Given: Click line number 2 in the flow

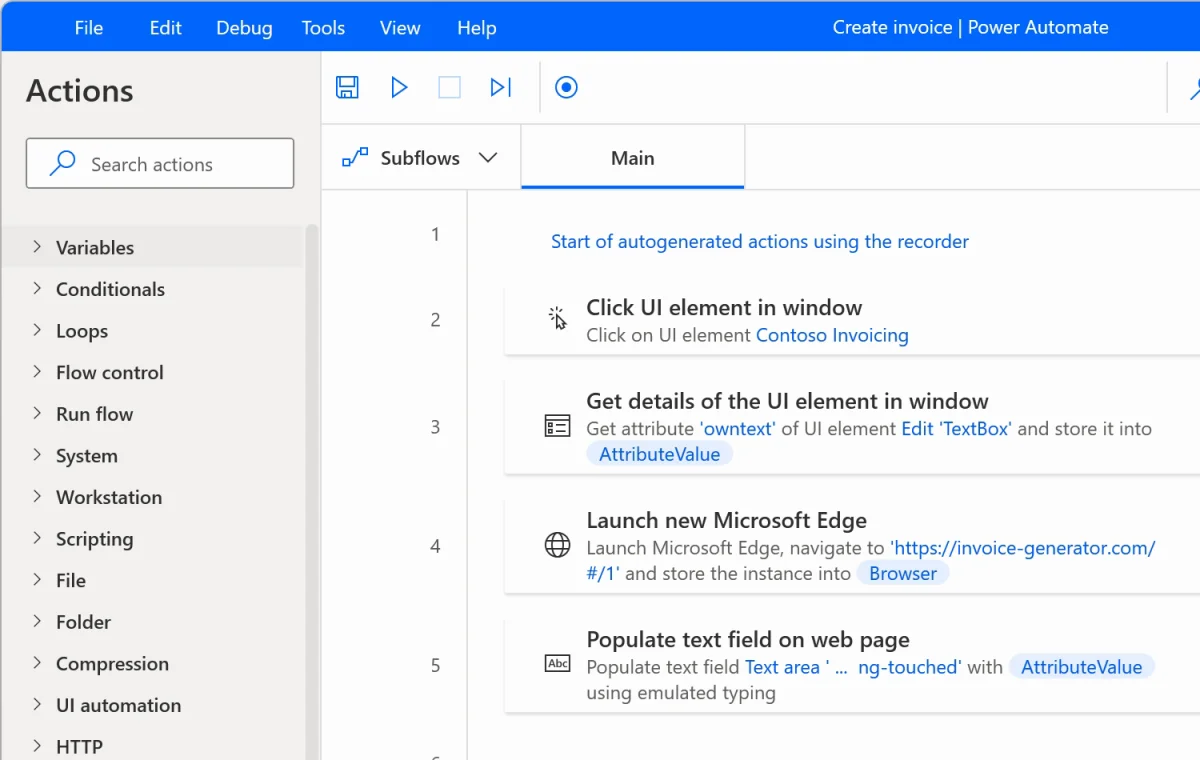Looking at the screenshot, I should [x=435, y=320].
